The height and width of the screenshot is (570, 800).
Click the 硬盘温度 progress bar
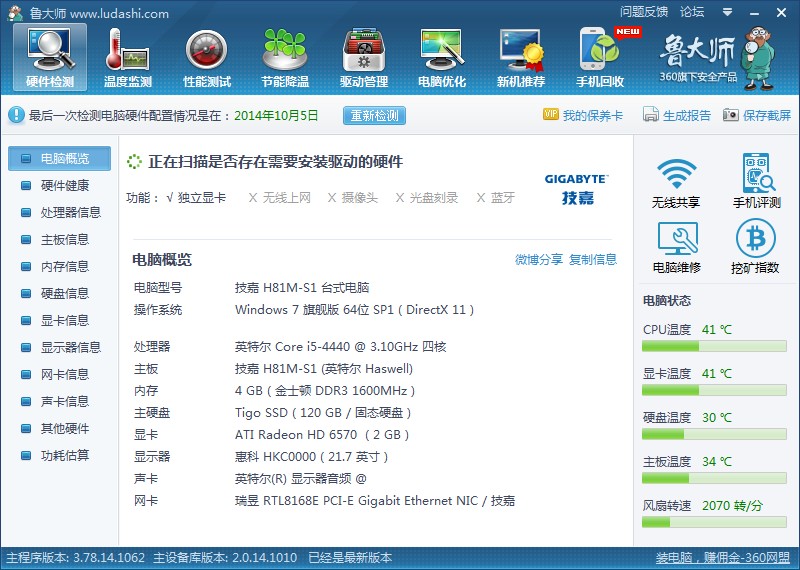714,434
